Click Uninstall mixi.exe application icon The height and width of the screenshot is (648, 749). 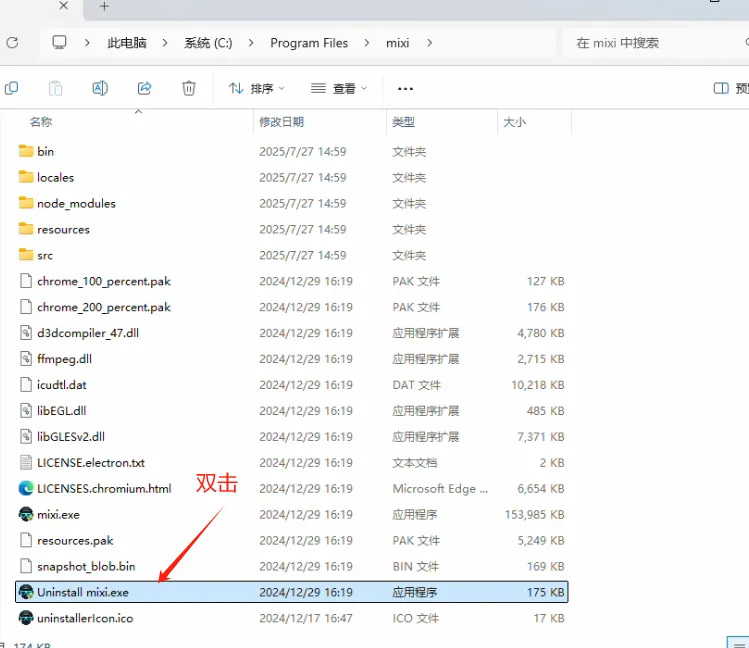point(26,592)
